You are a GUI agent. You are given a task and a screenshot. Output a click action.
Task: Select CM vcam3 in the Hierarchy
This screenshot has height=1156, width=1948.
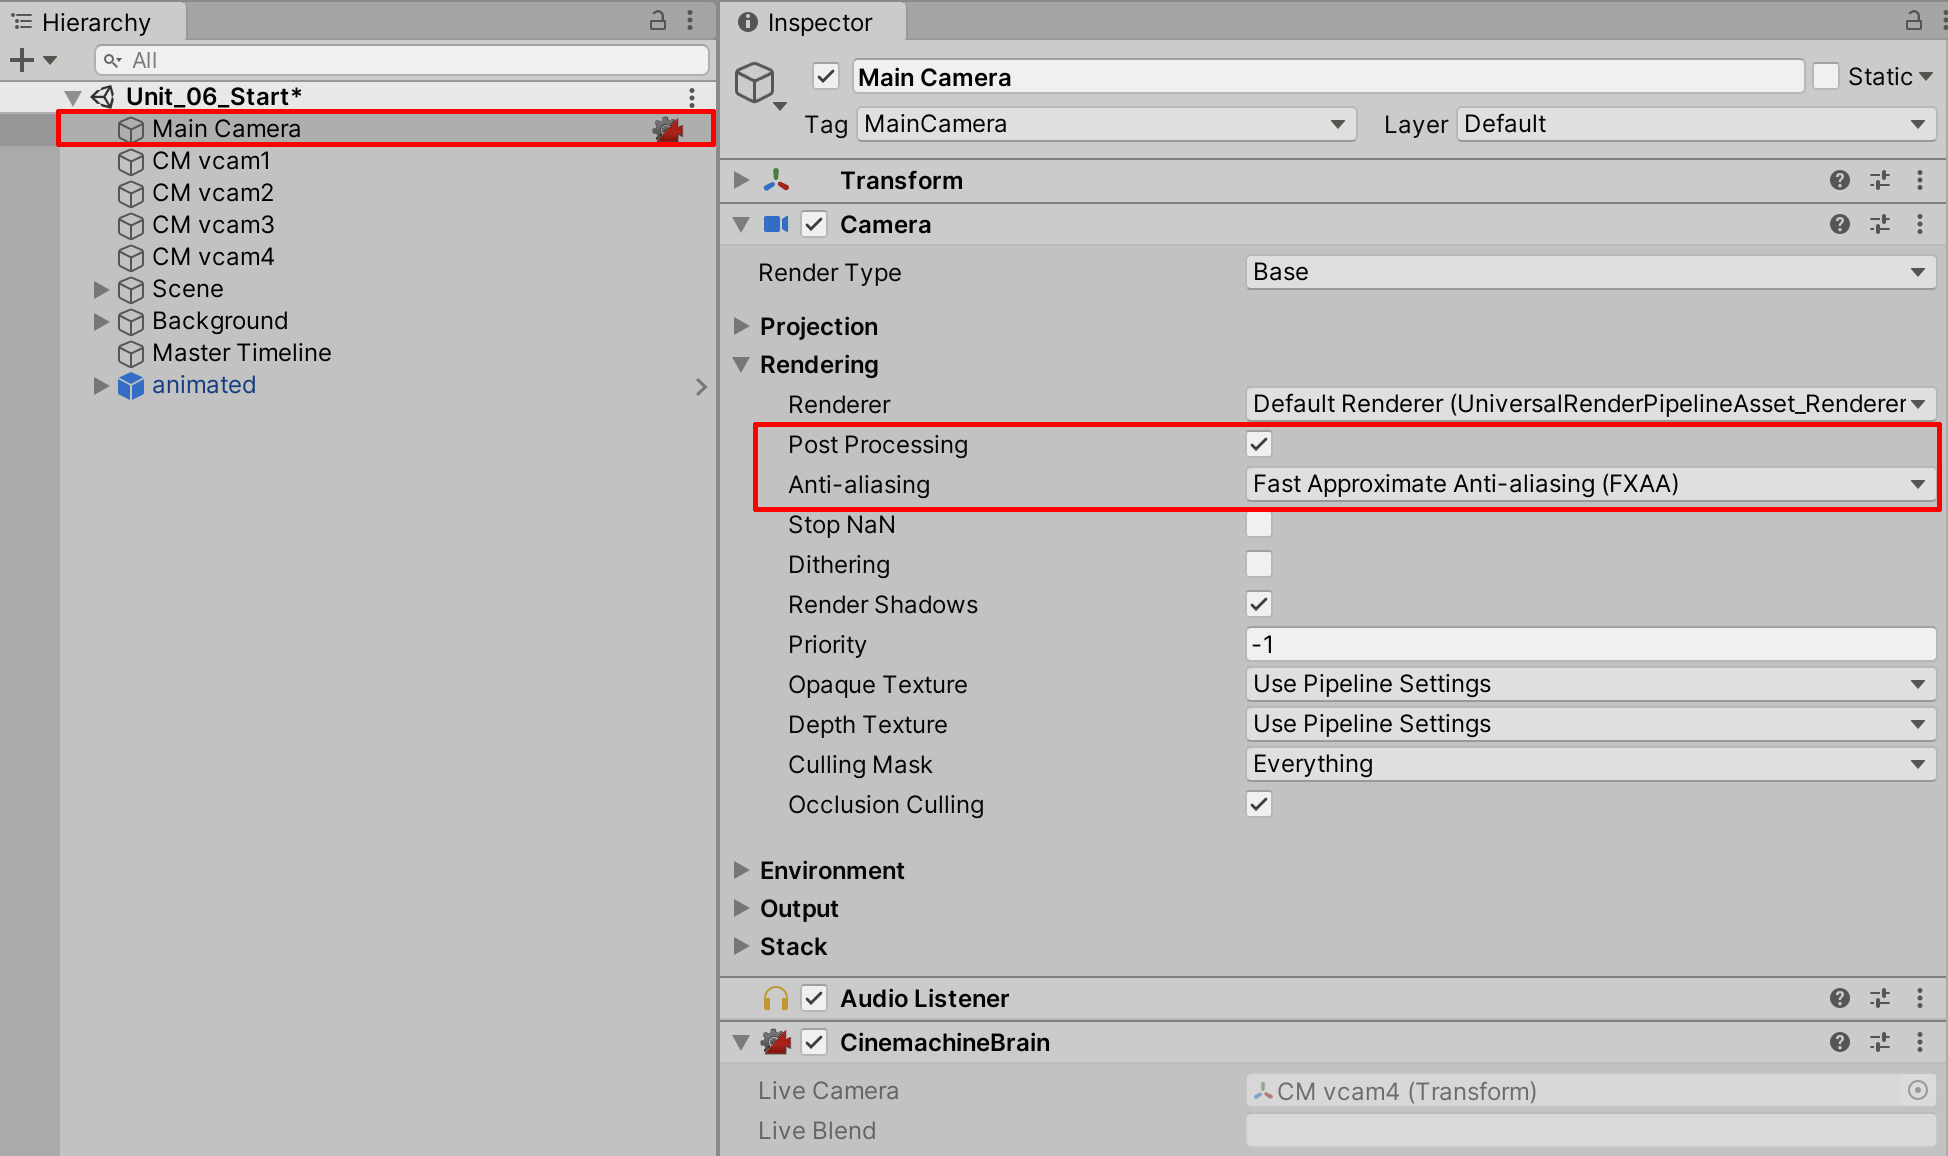[x=213, y=225]
